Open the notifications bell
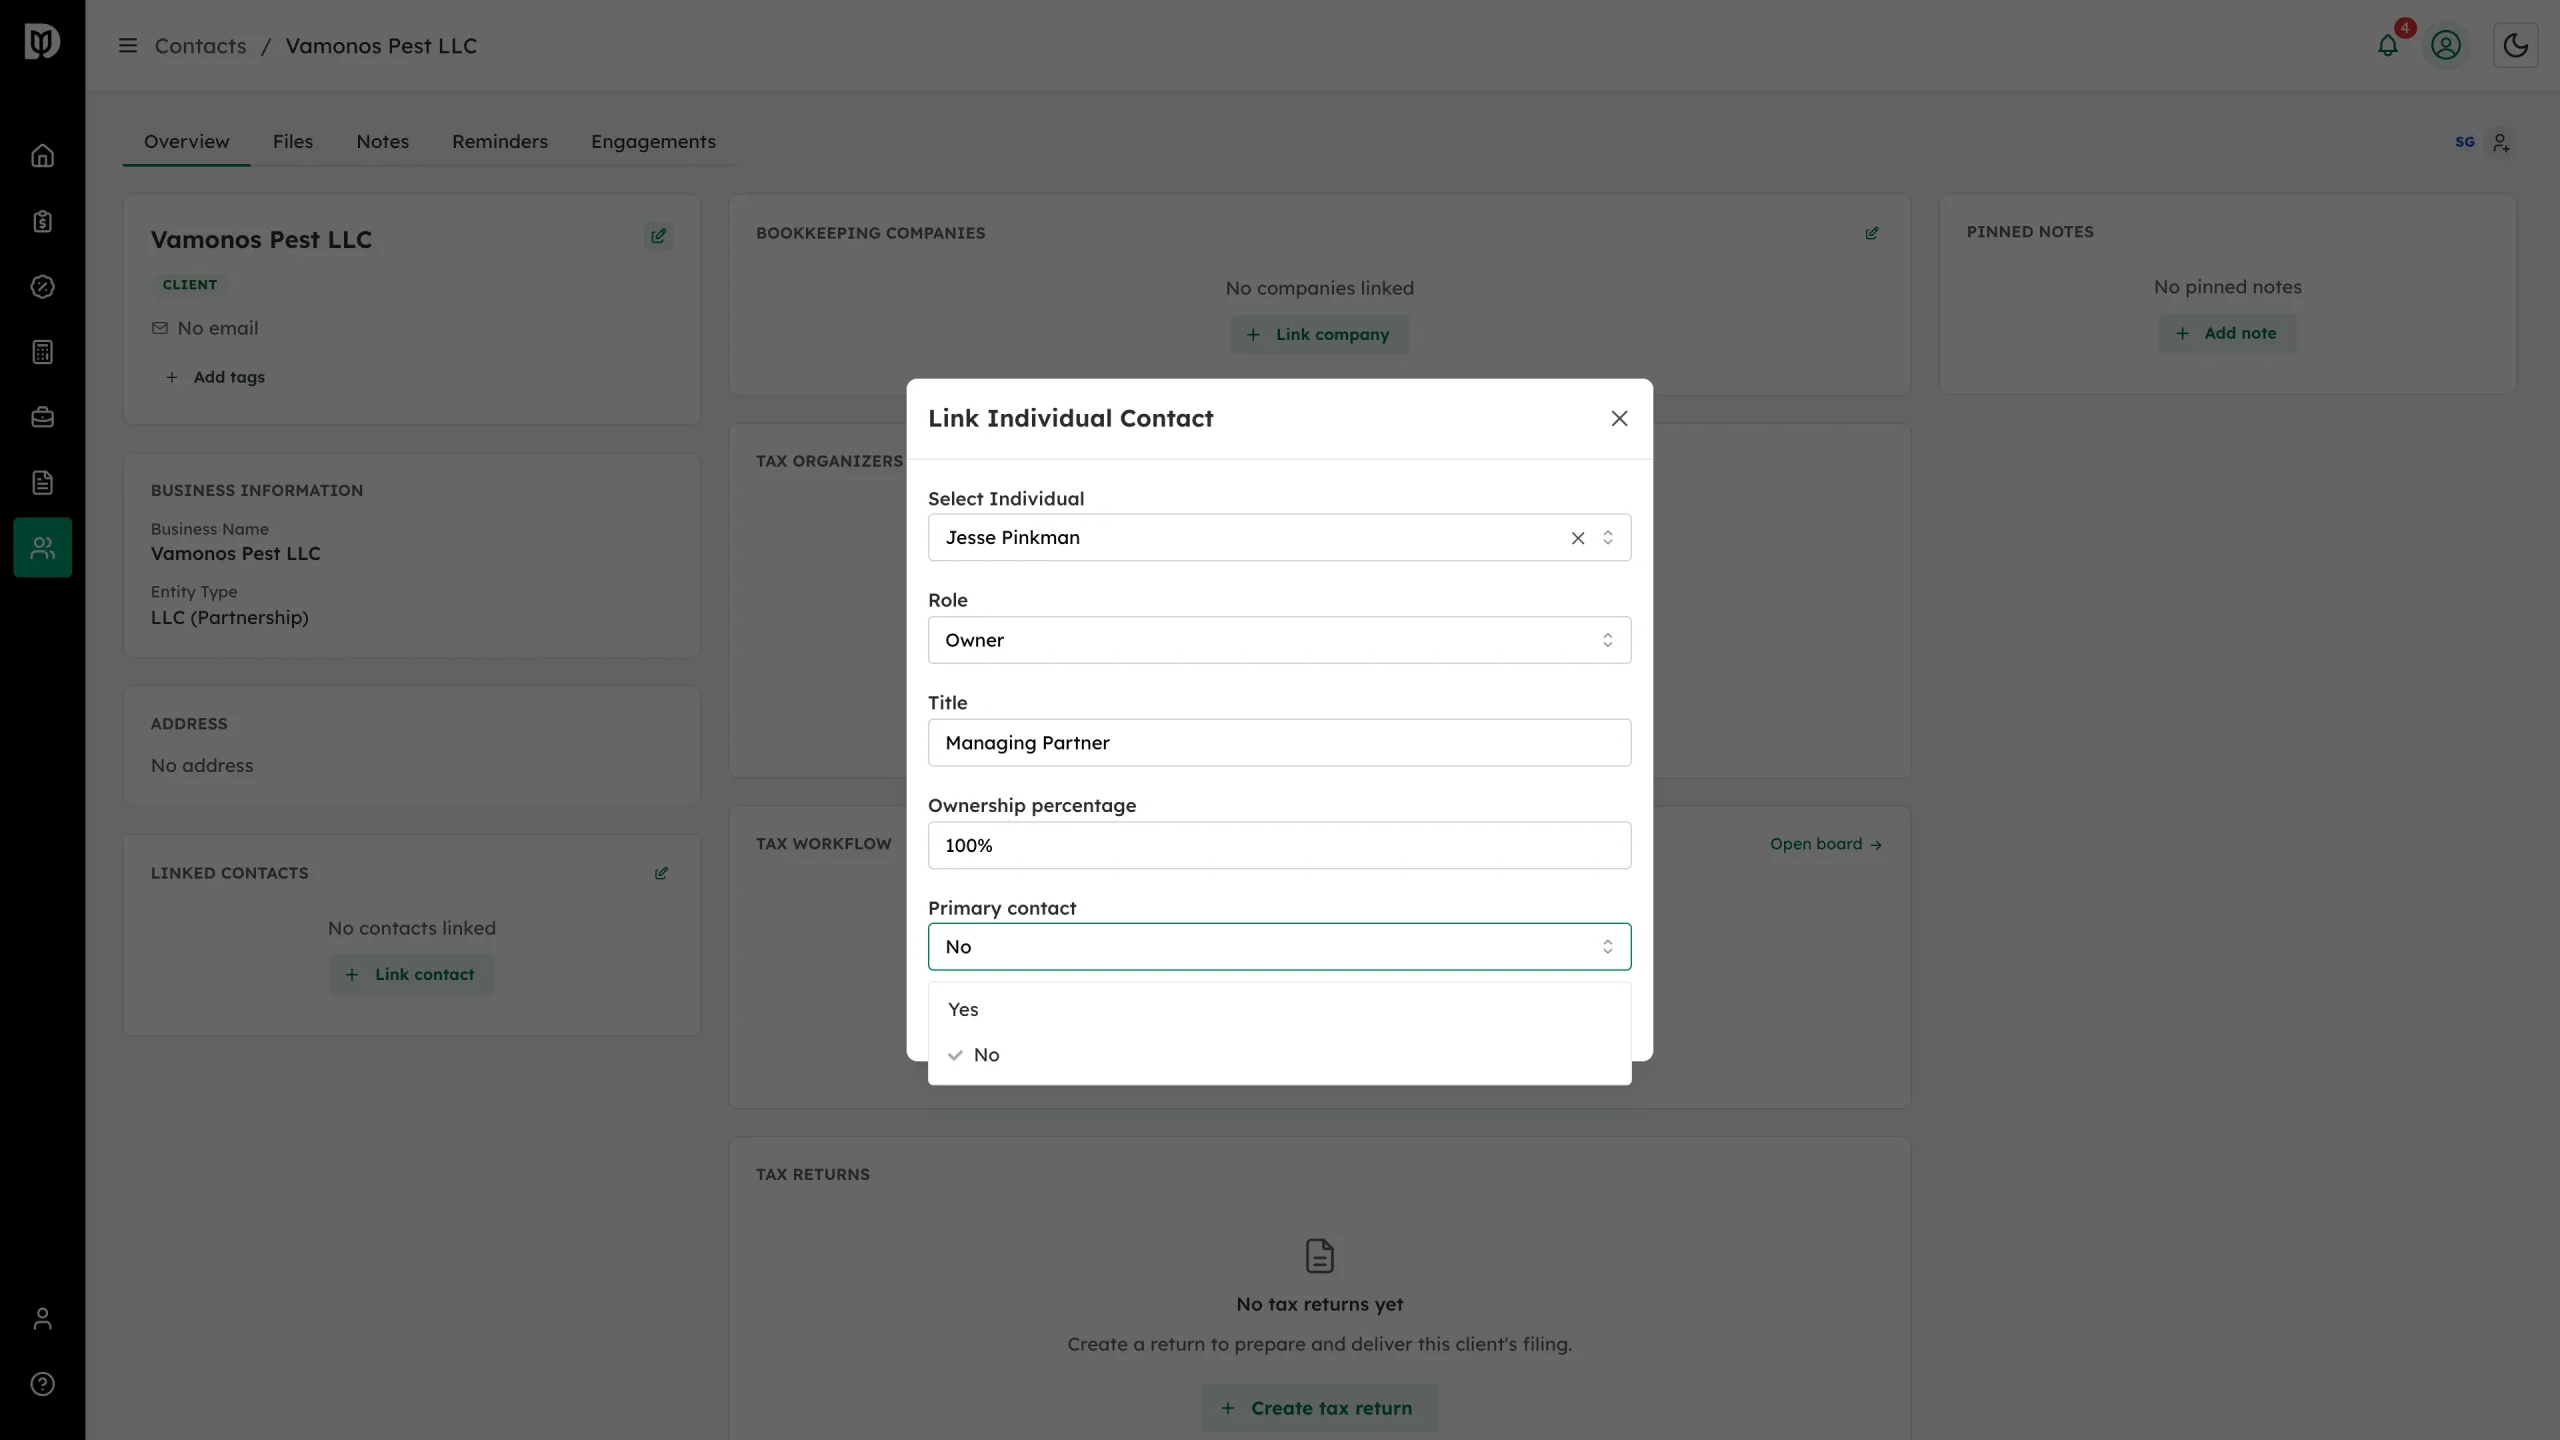The height and width of the screenshot is (1440, 2560). pos(2387,45)
